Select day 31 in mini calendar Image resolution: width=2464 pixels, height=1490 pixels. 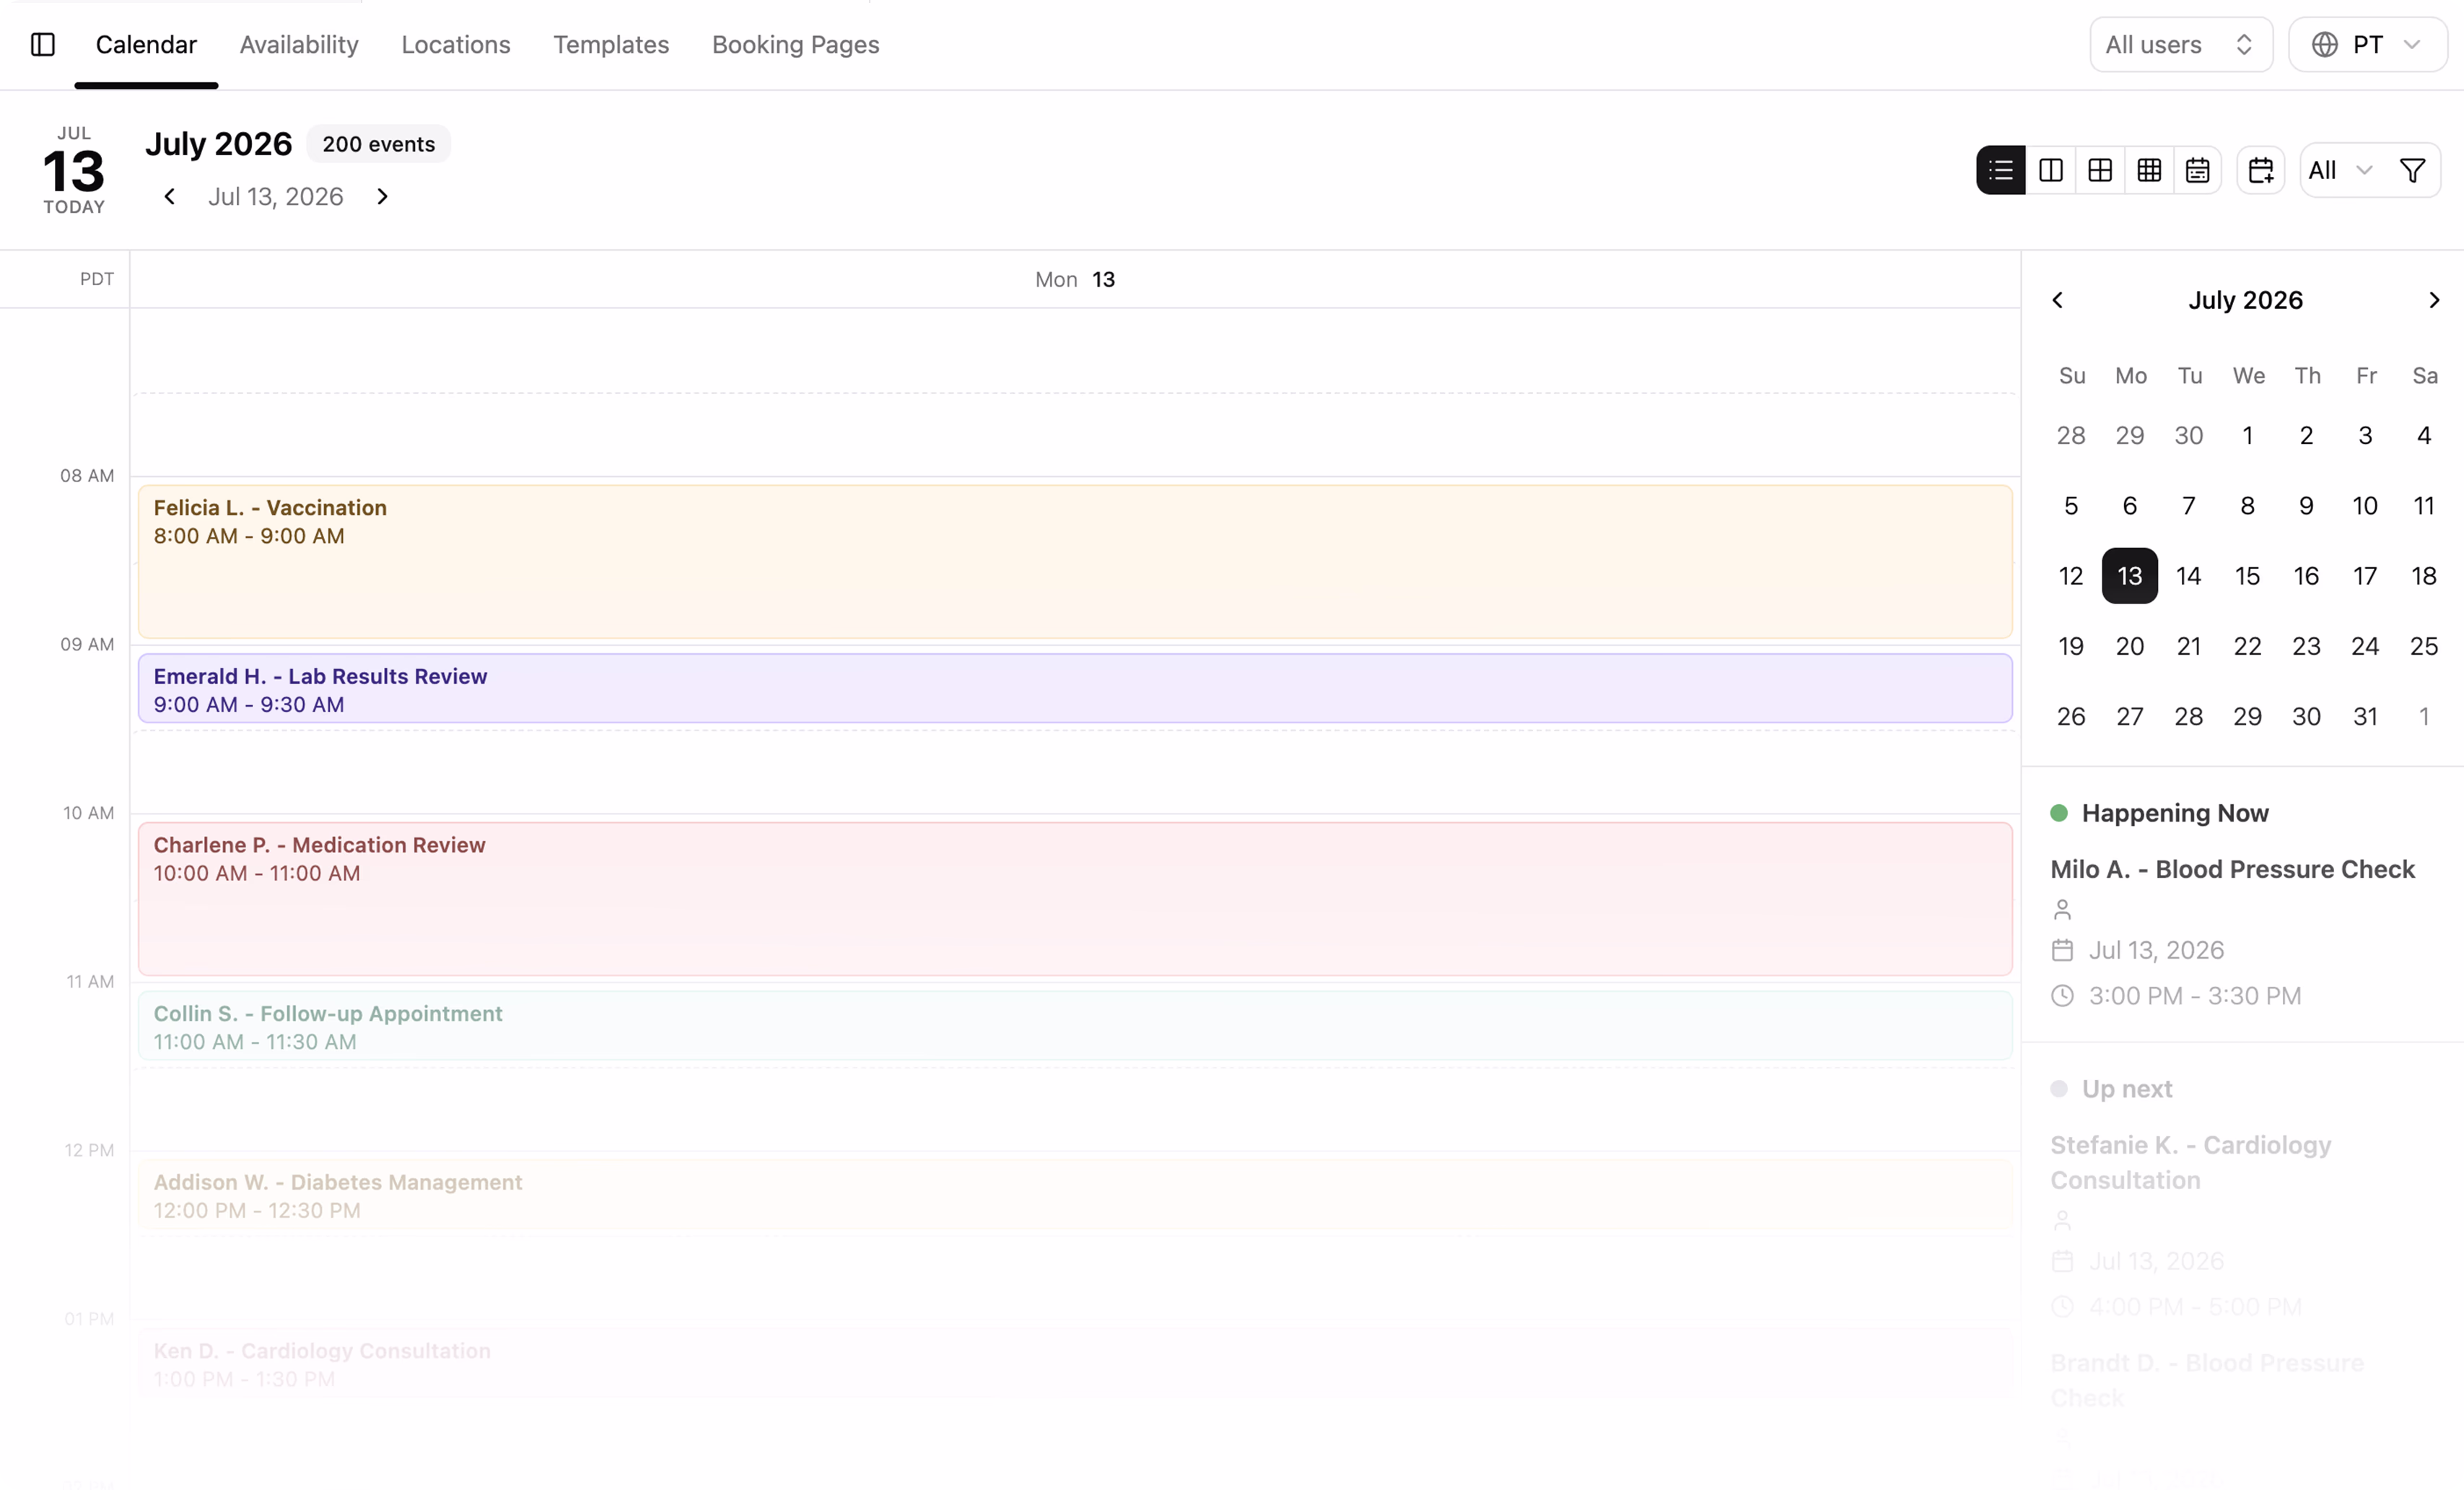pos(2365,716)
